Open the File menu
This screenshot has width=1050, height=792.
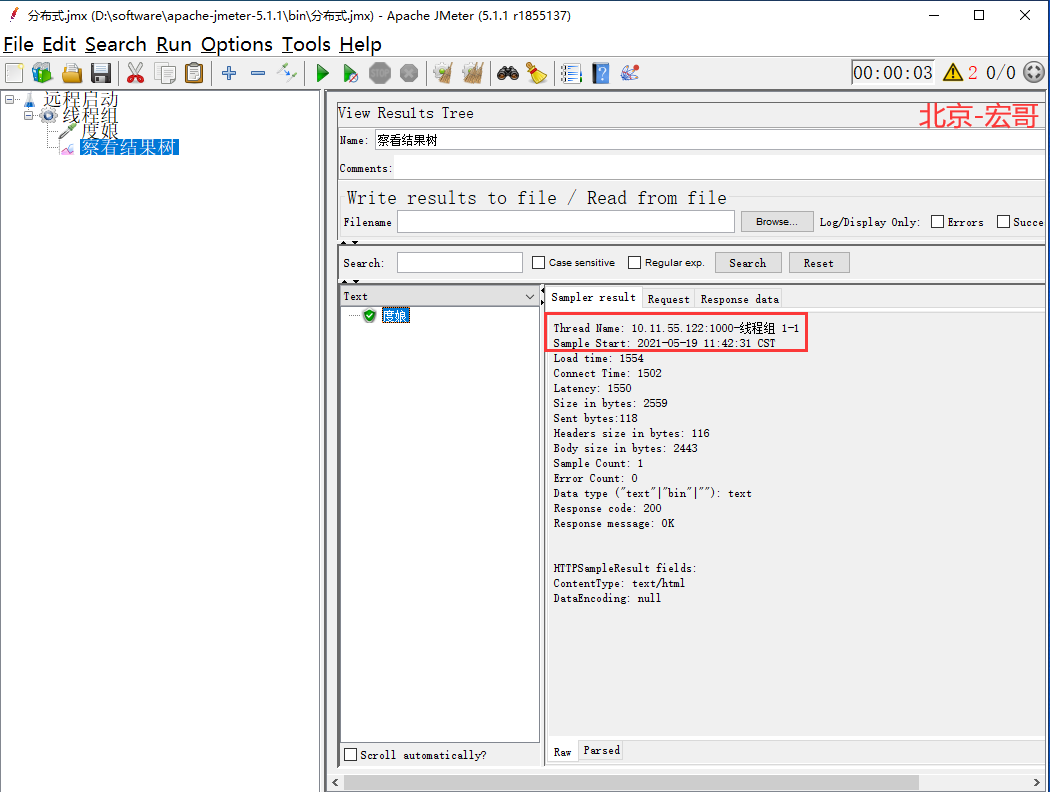coord(18,44)
